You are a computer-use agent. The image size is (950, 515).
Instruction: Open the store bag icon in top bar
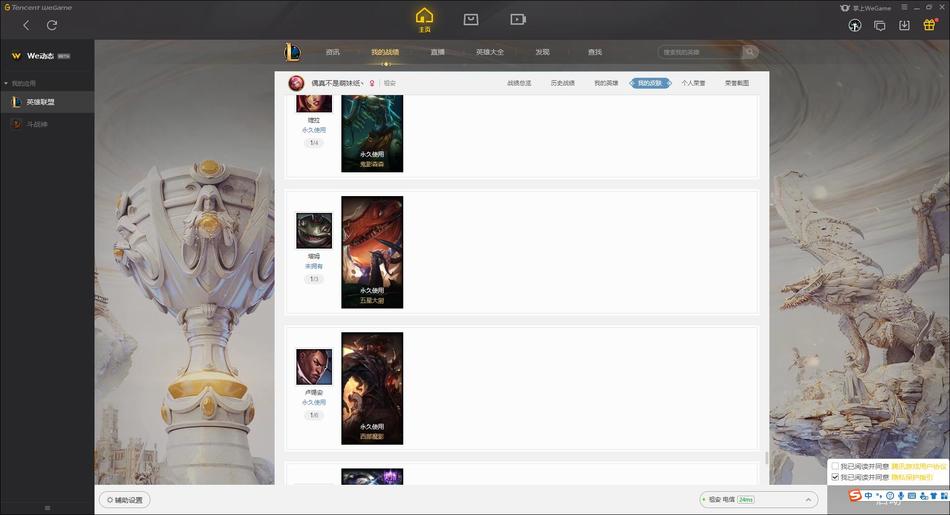point(471,19)
